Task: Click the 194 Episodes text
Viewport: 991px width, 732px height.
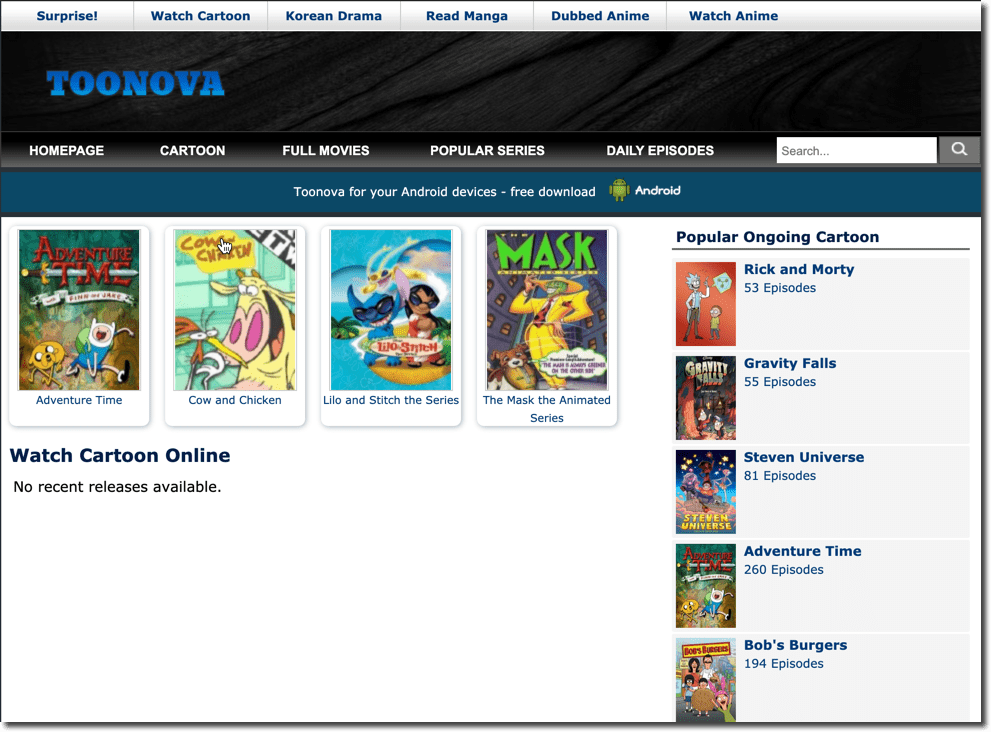Action: pyautogui.click(x=784, y=664)
